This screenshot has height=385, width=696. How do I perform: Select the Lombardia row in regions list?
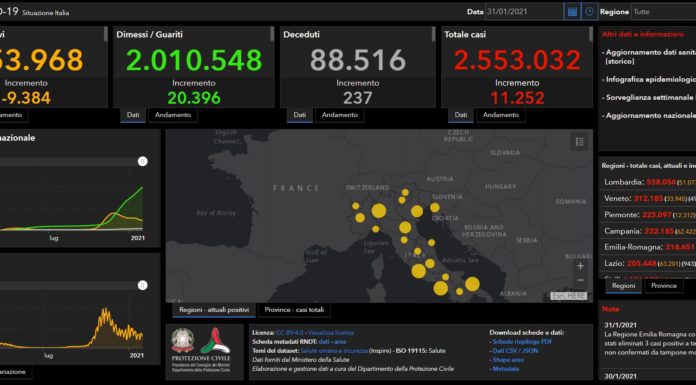coord(648,182)
